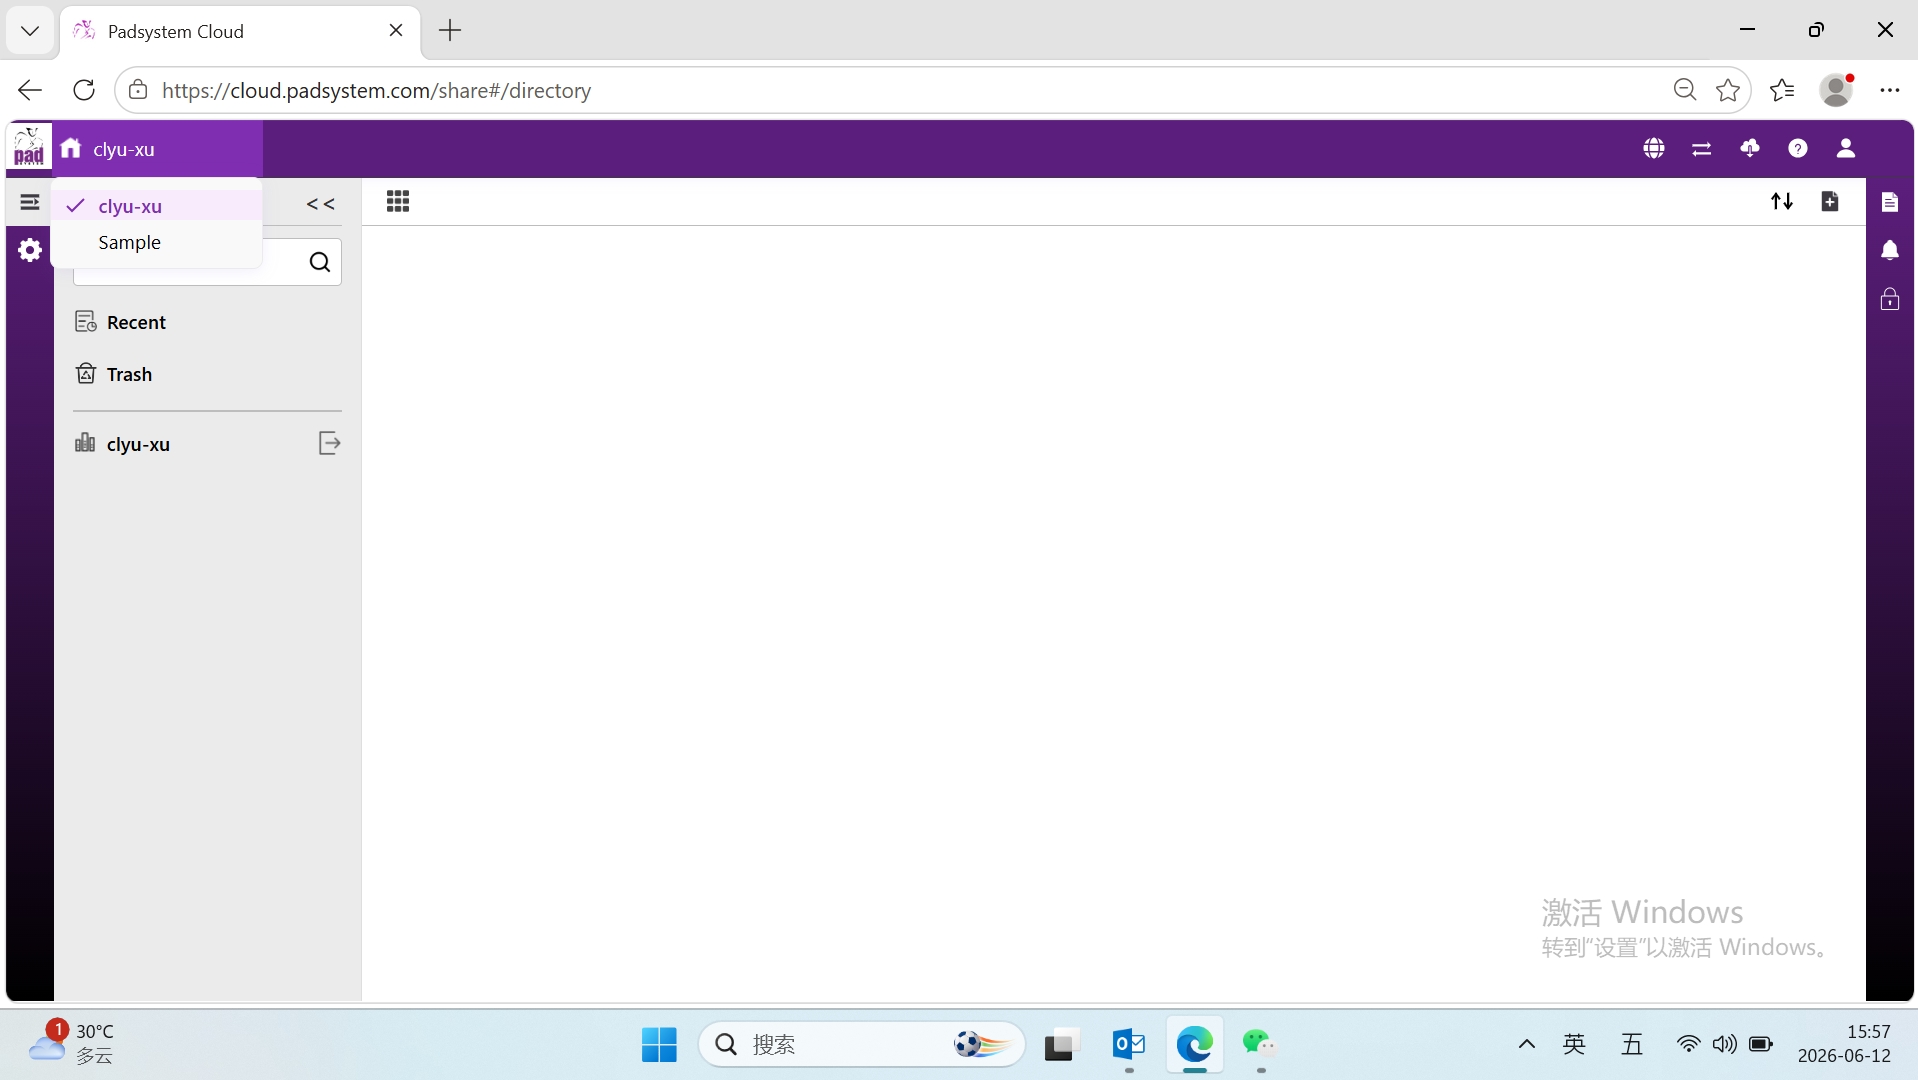
Task: Open the Windows Start menu
Action: pyautogui.click(x=659, y=1045)
